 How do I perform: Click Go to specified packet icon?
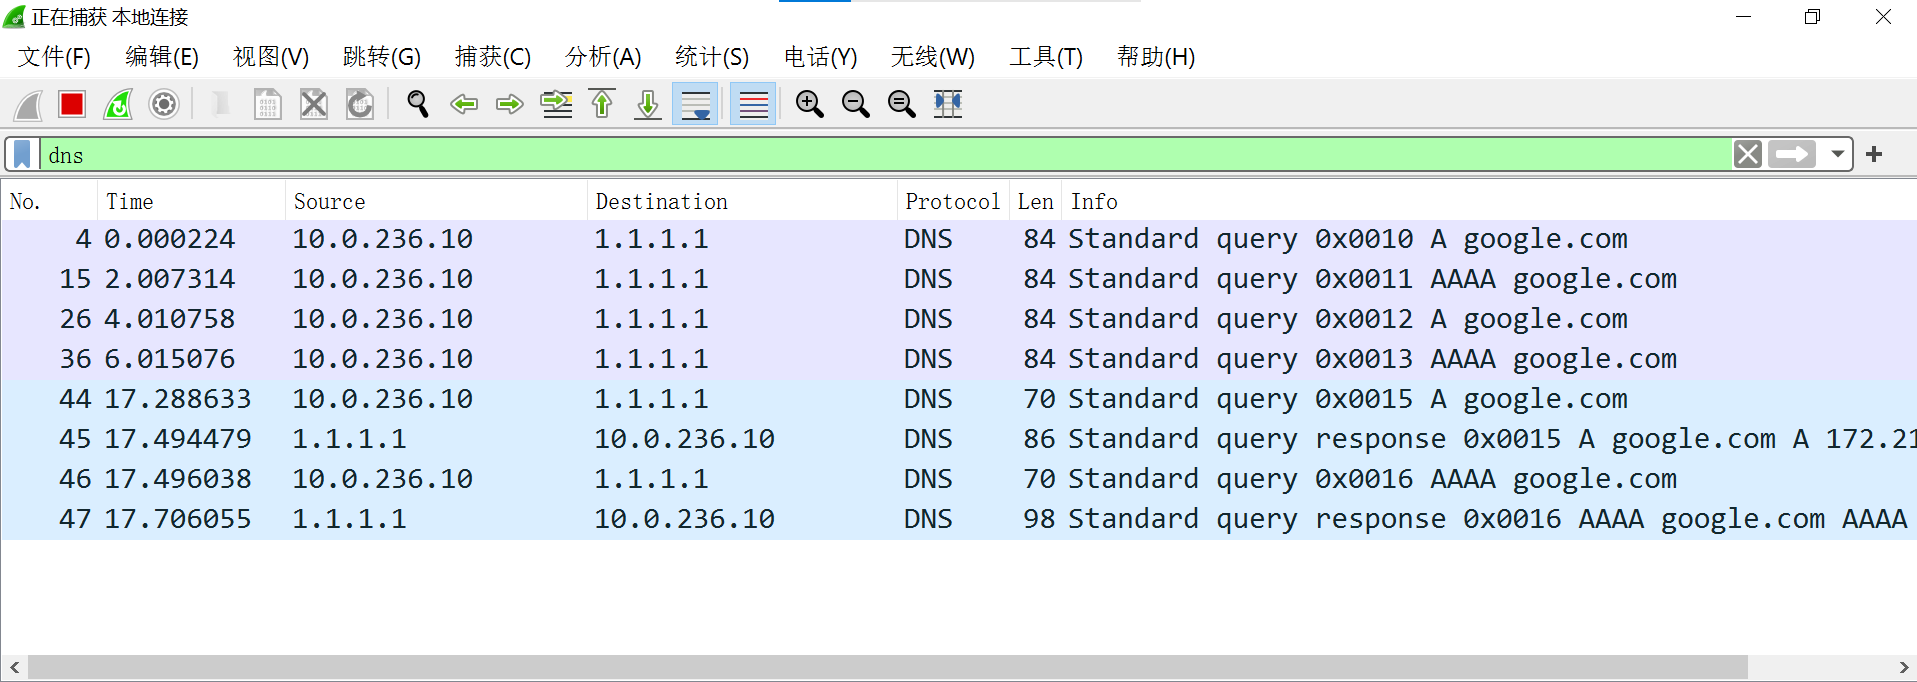tap(556, 104)
